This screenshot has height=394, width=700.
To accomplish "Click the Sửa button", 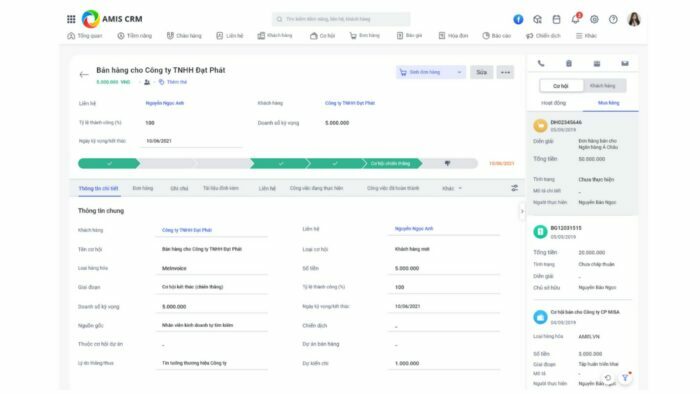I will (481, 72).
